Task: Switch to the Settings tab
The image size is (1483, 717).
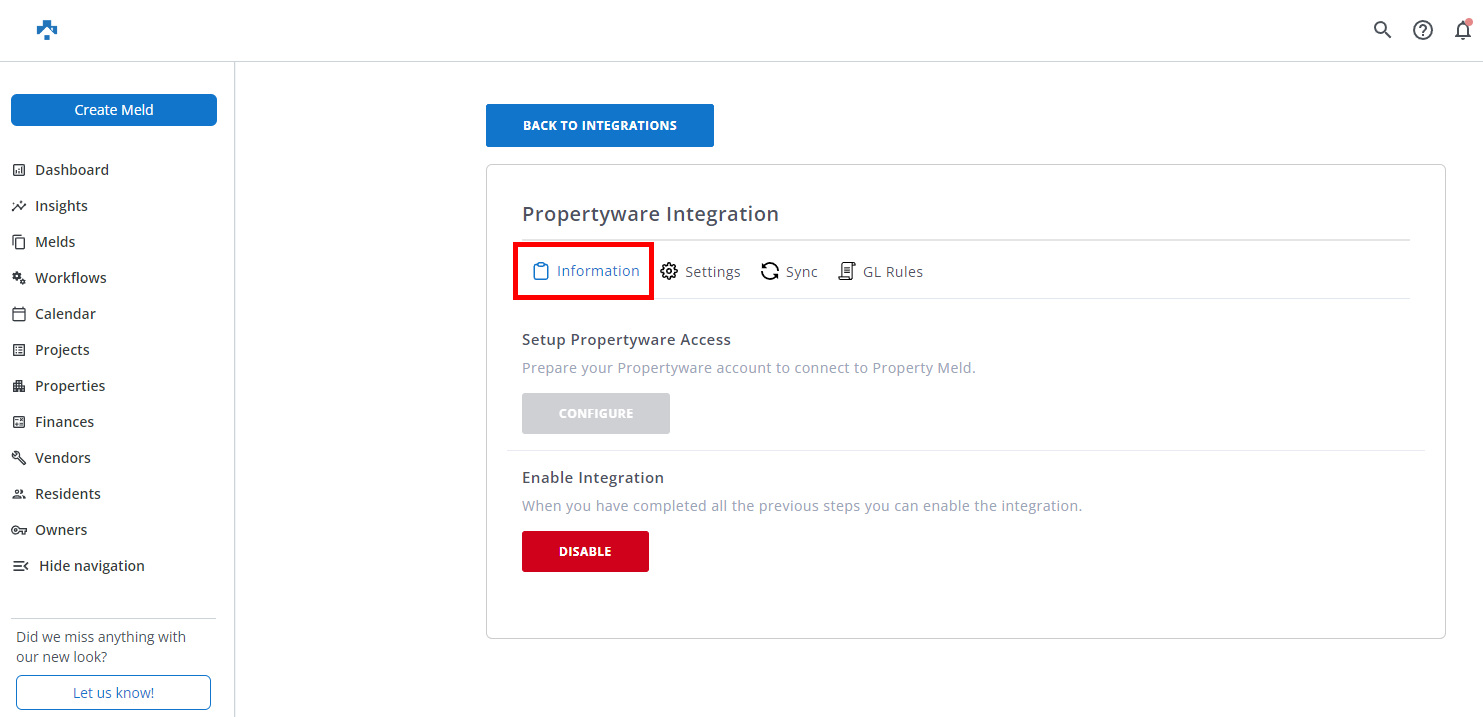Action: (701, 272)
